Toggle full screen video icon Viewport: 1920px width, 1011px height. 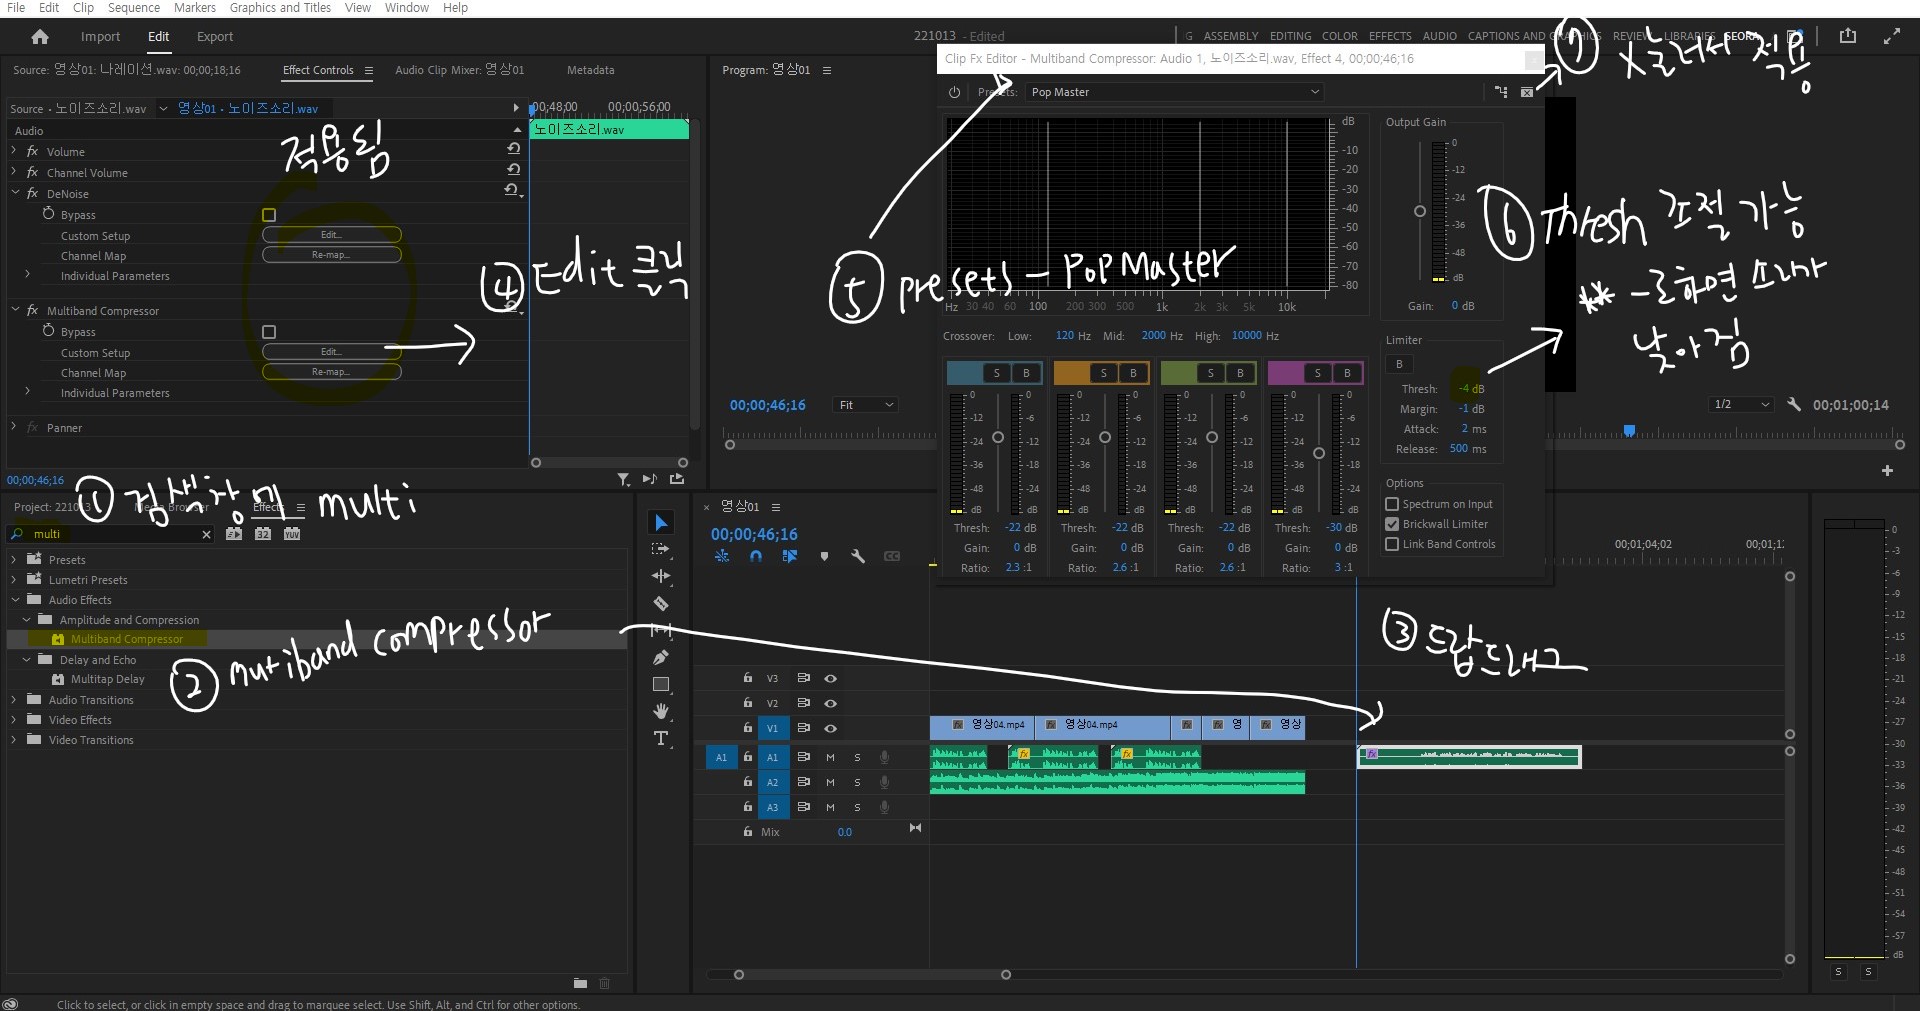coord(1891,36)
